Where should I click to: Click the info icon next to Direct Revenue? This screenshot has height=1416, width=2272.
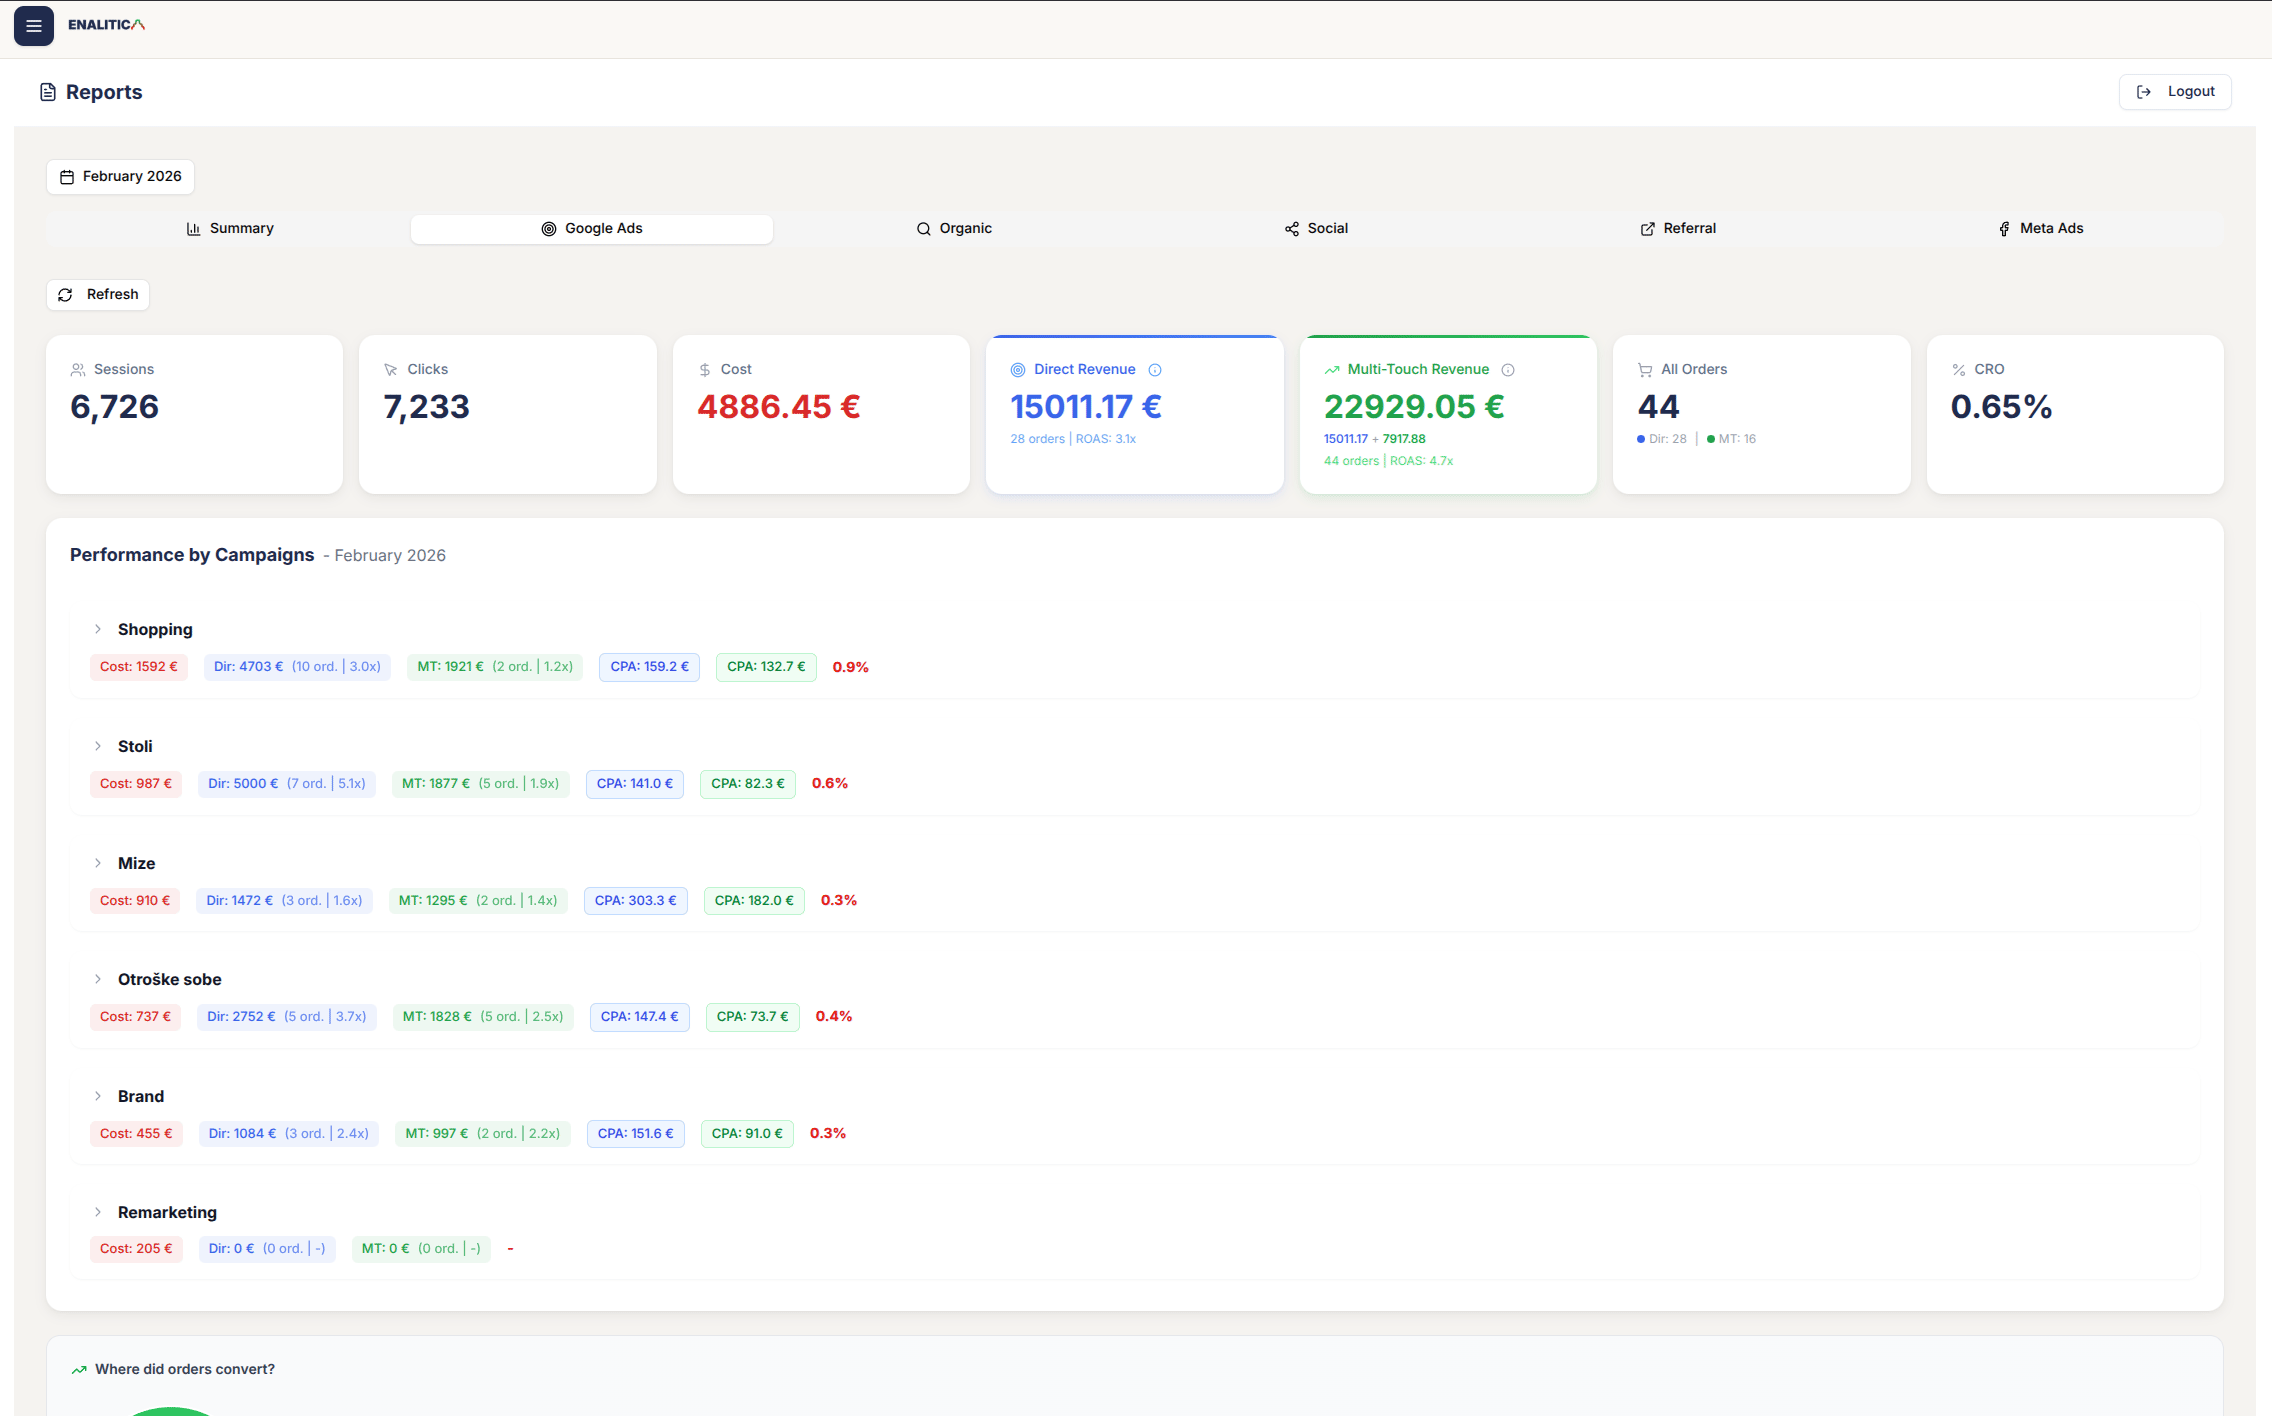1156,369
